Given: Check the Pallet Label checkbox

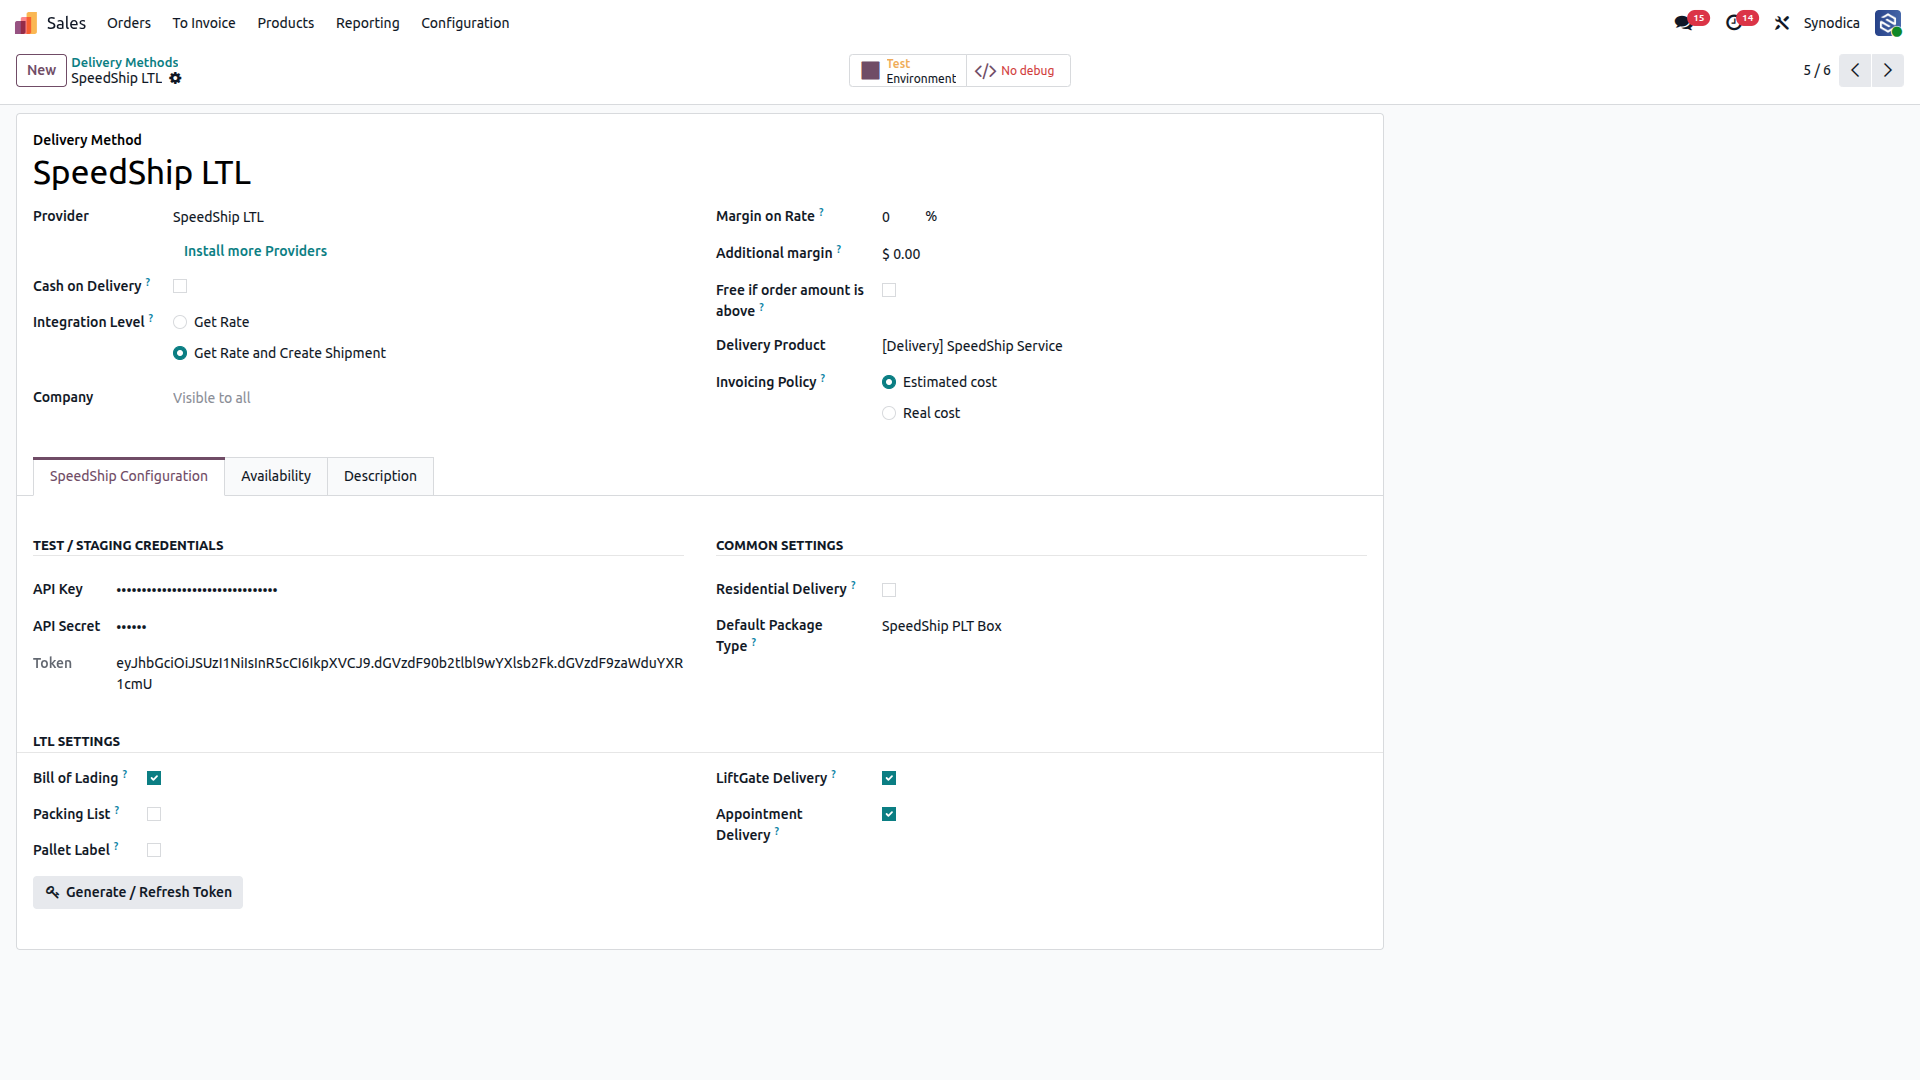Looking at the screenshot, I should tap(154, 850).
